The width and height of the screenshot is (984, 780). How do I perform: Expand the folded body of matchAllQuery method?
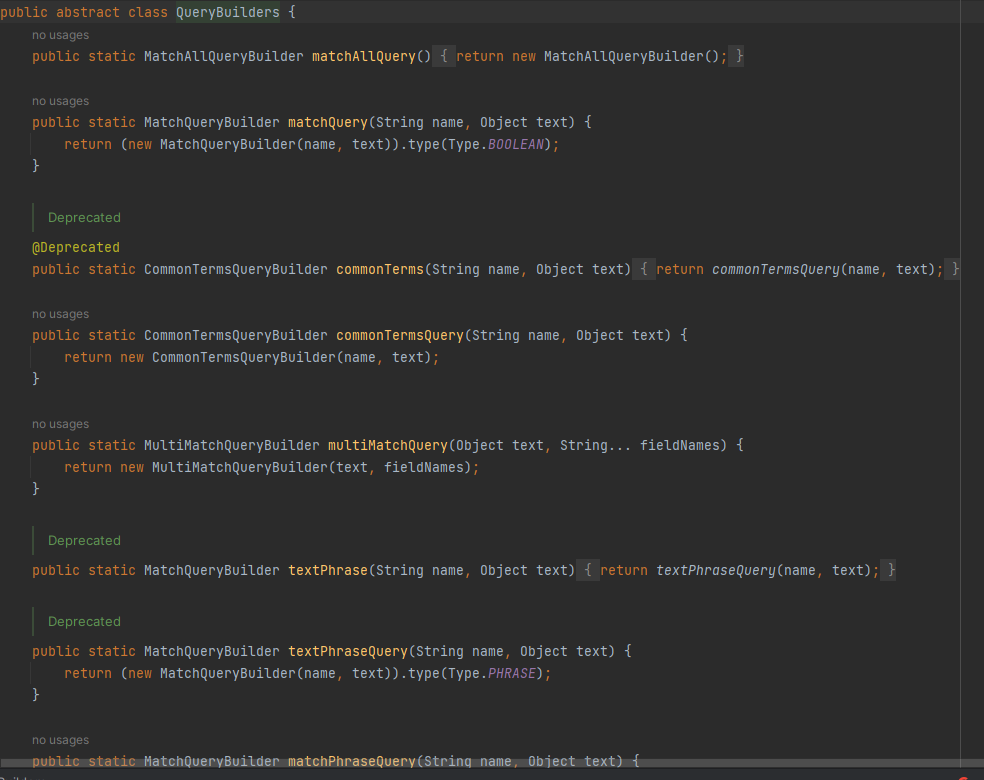(x=444, y=56)
